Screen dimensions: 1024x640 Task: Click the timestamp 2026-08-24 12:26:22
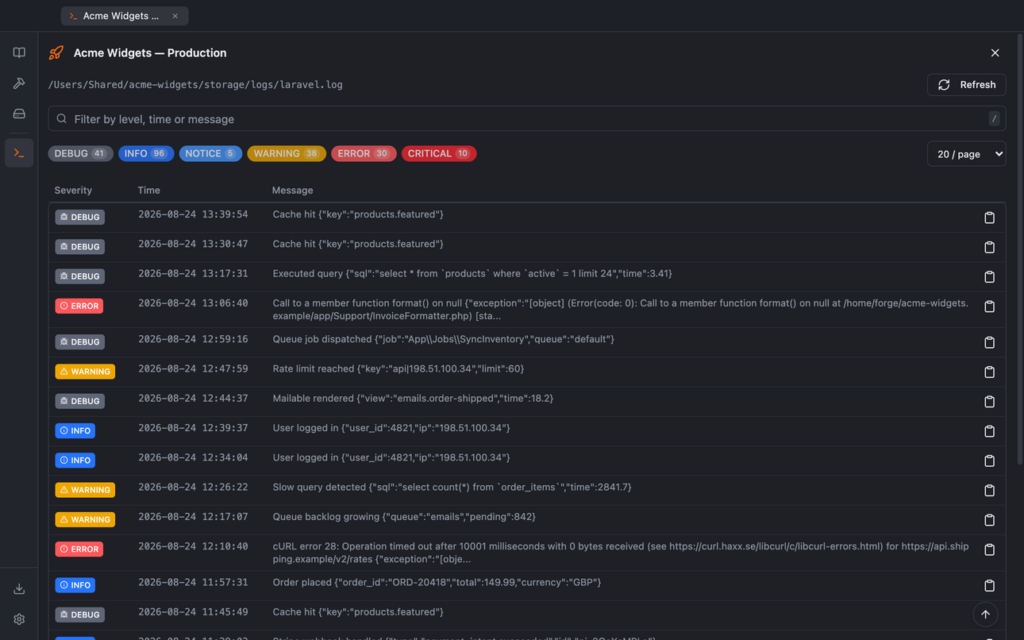(x=193, y=487)
